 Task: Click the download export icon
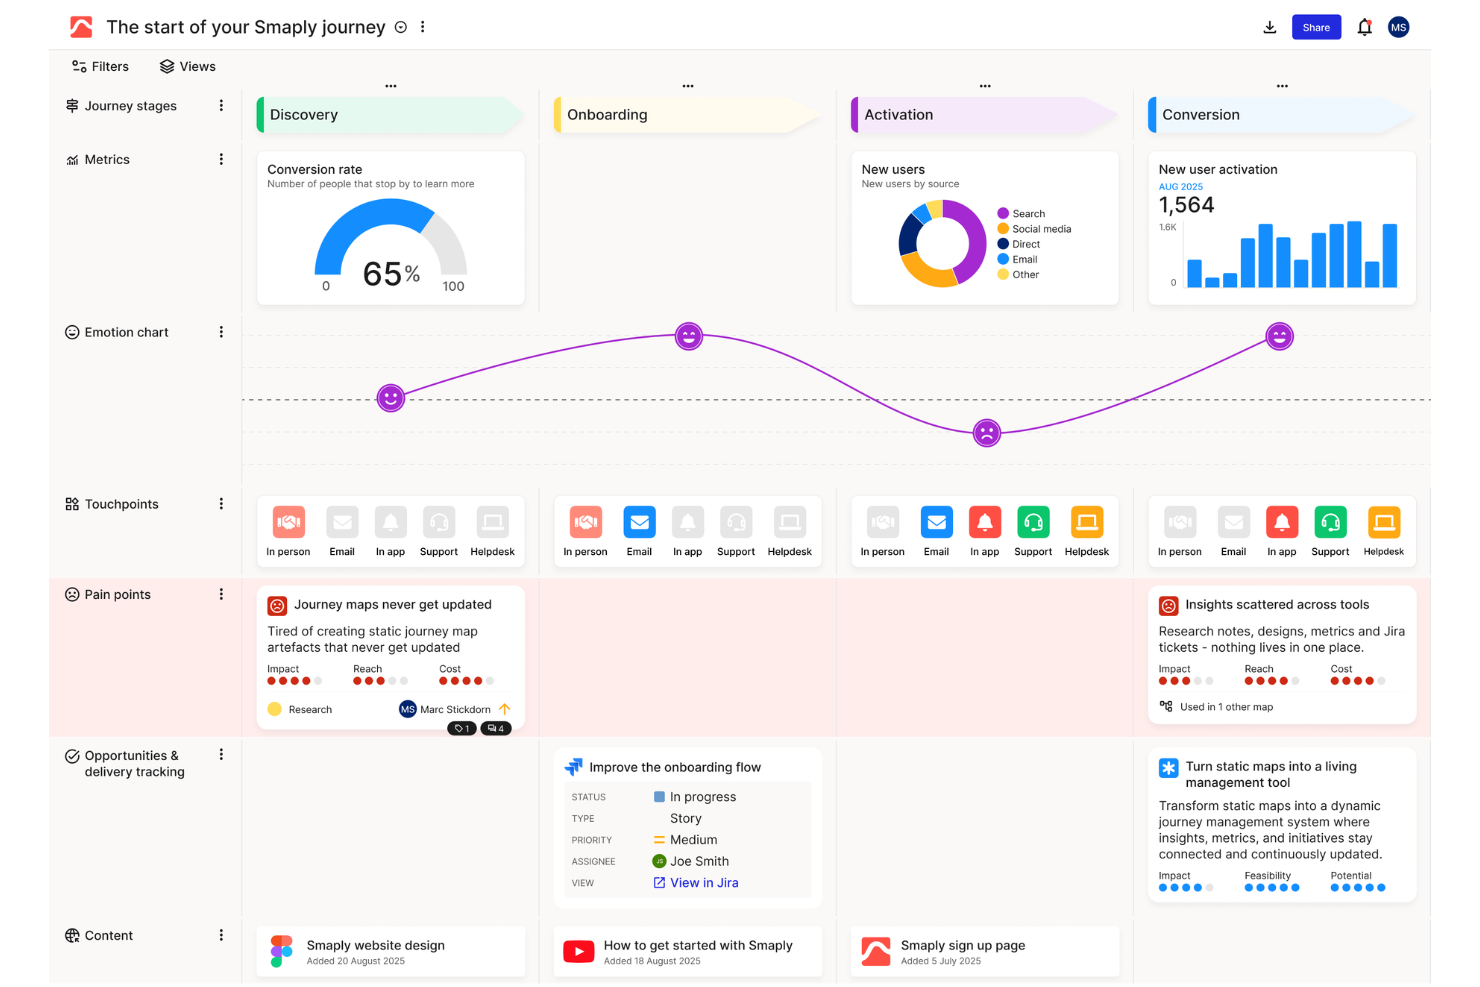(1270, 26)
